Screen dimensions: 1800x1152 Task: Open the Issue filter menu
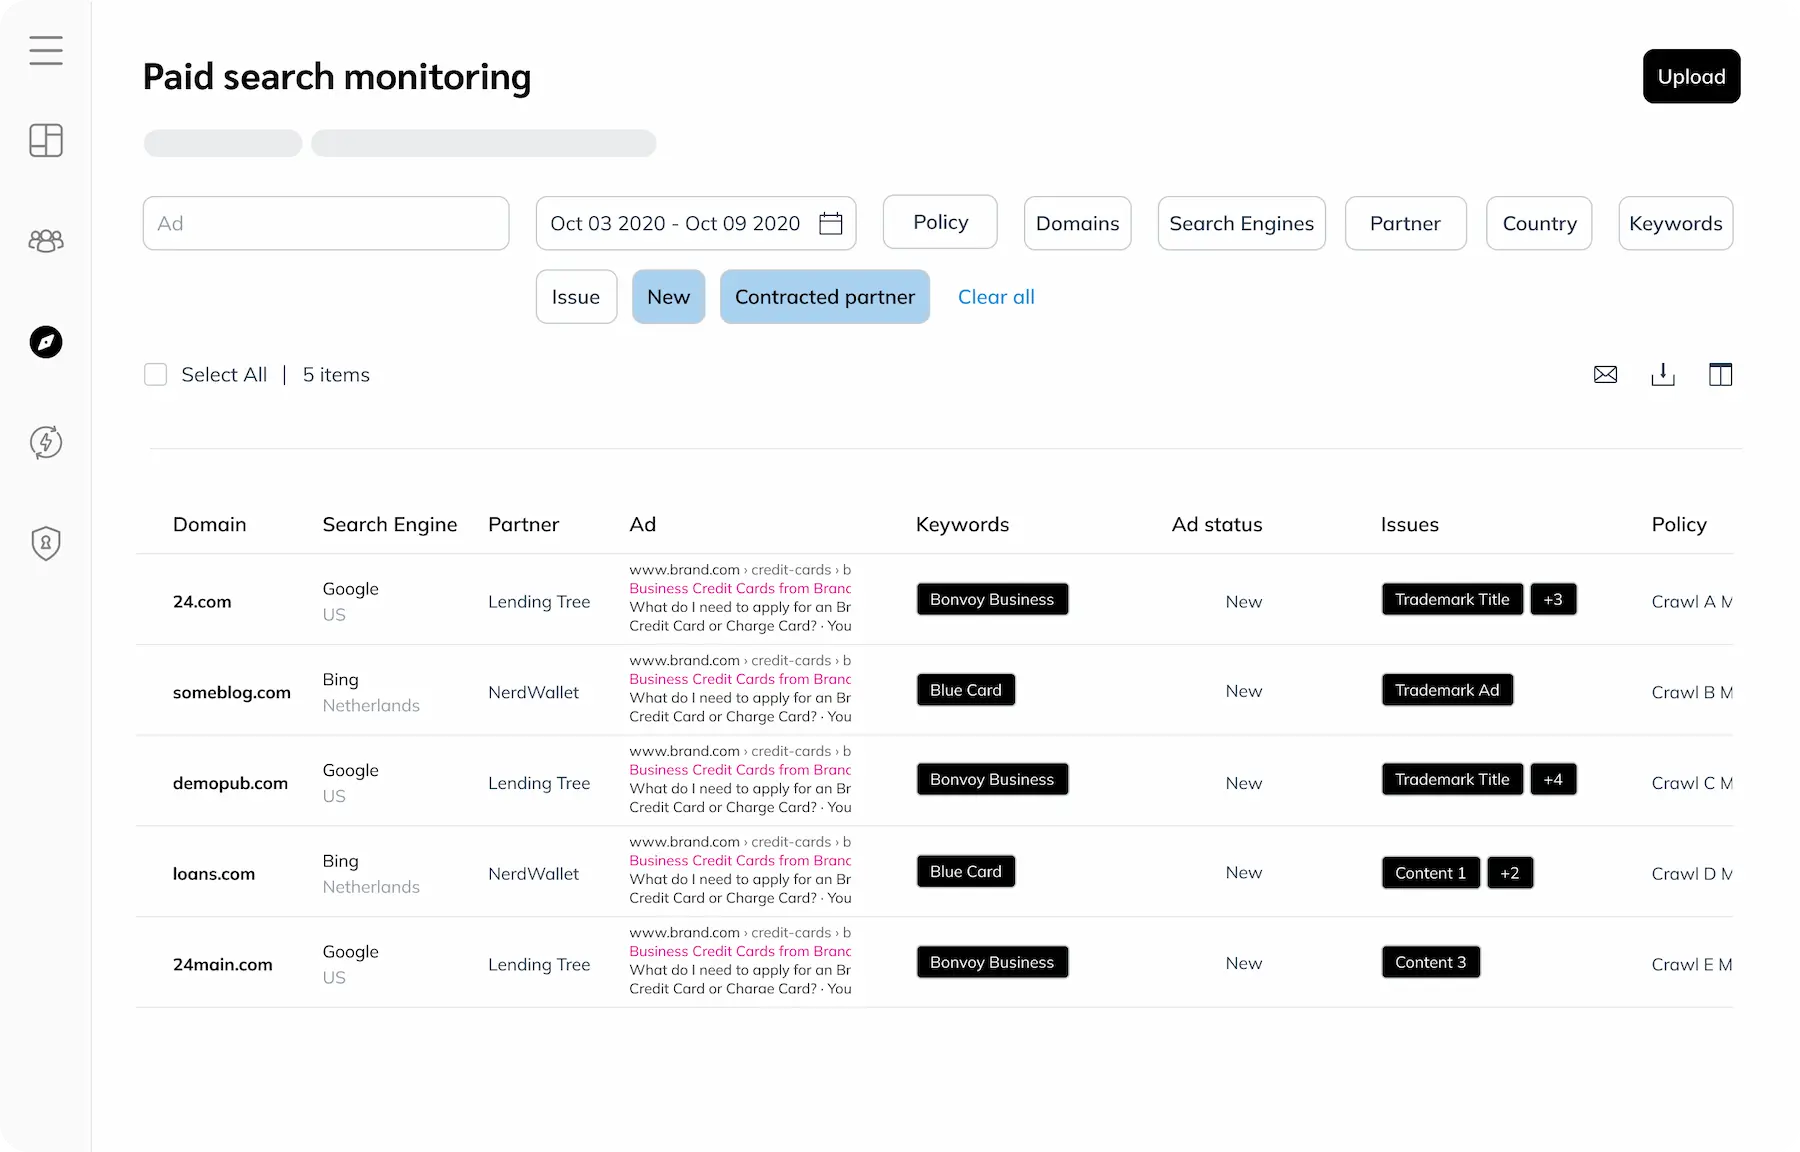click(x=576, y=296)
